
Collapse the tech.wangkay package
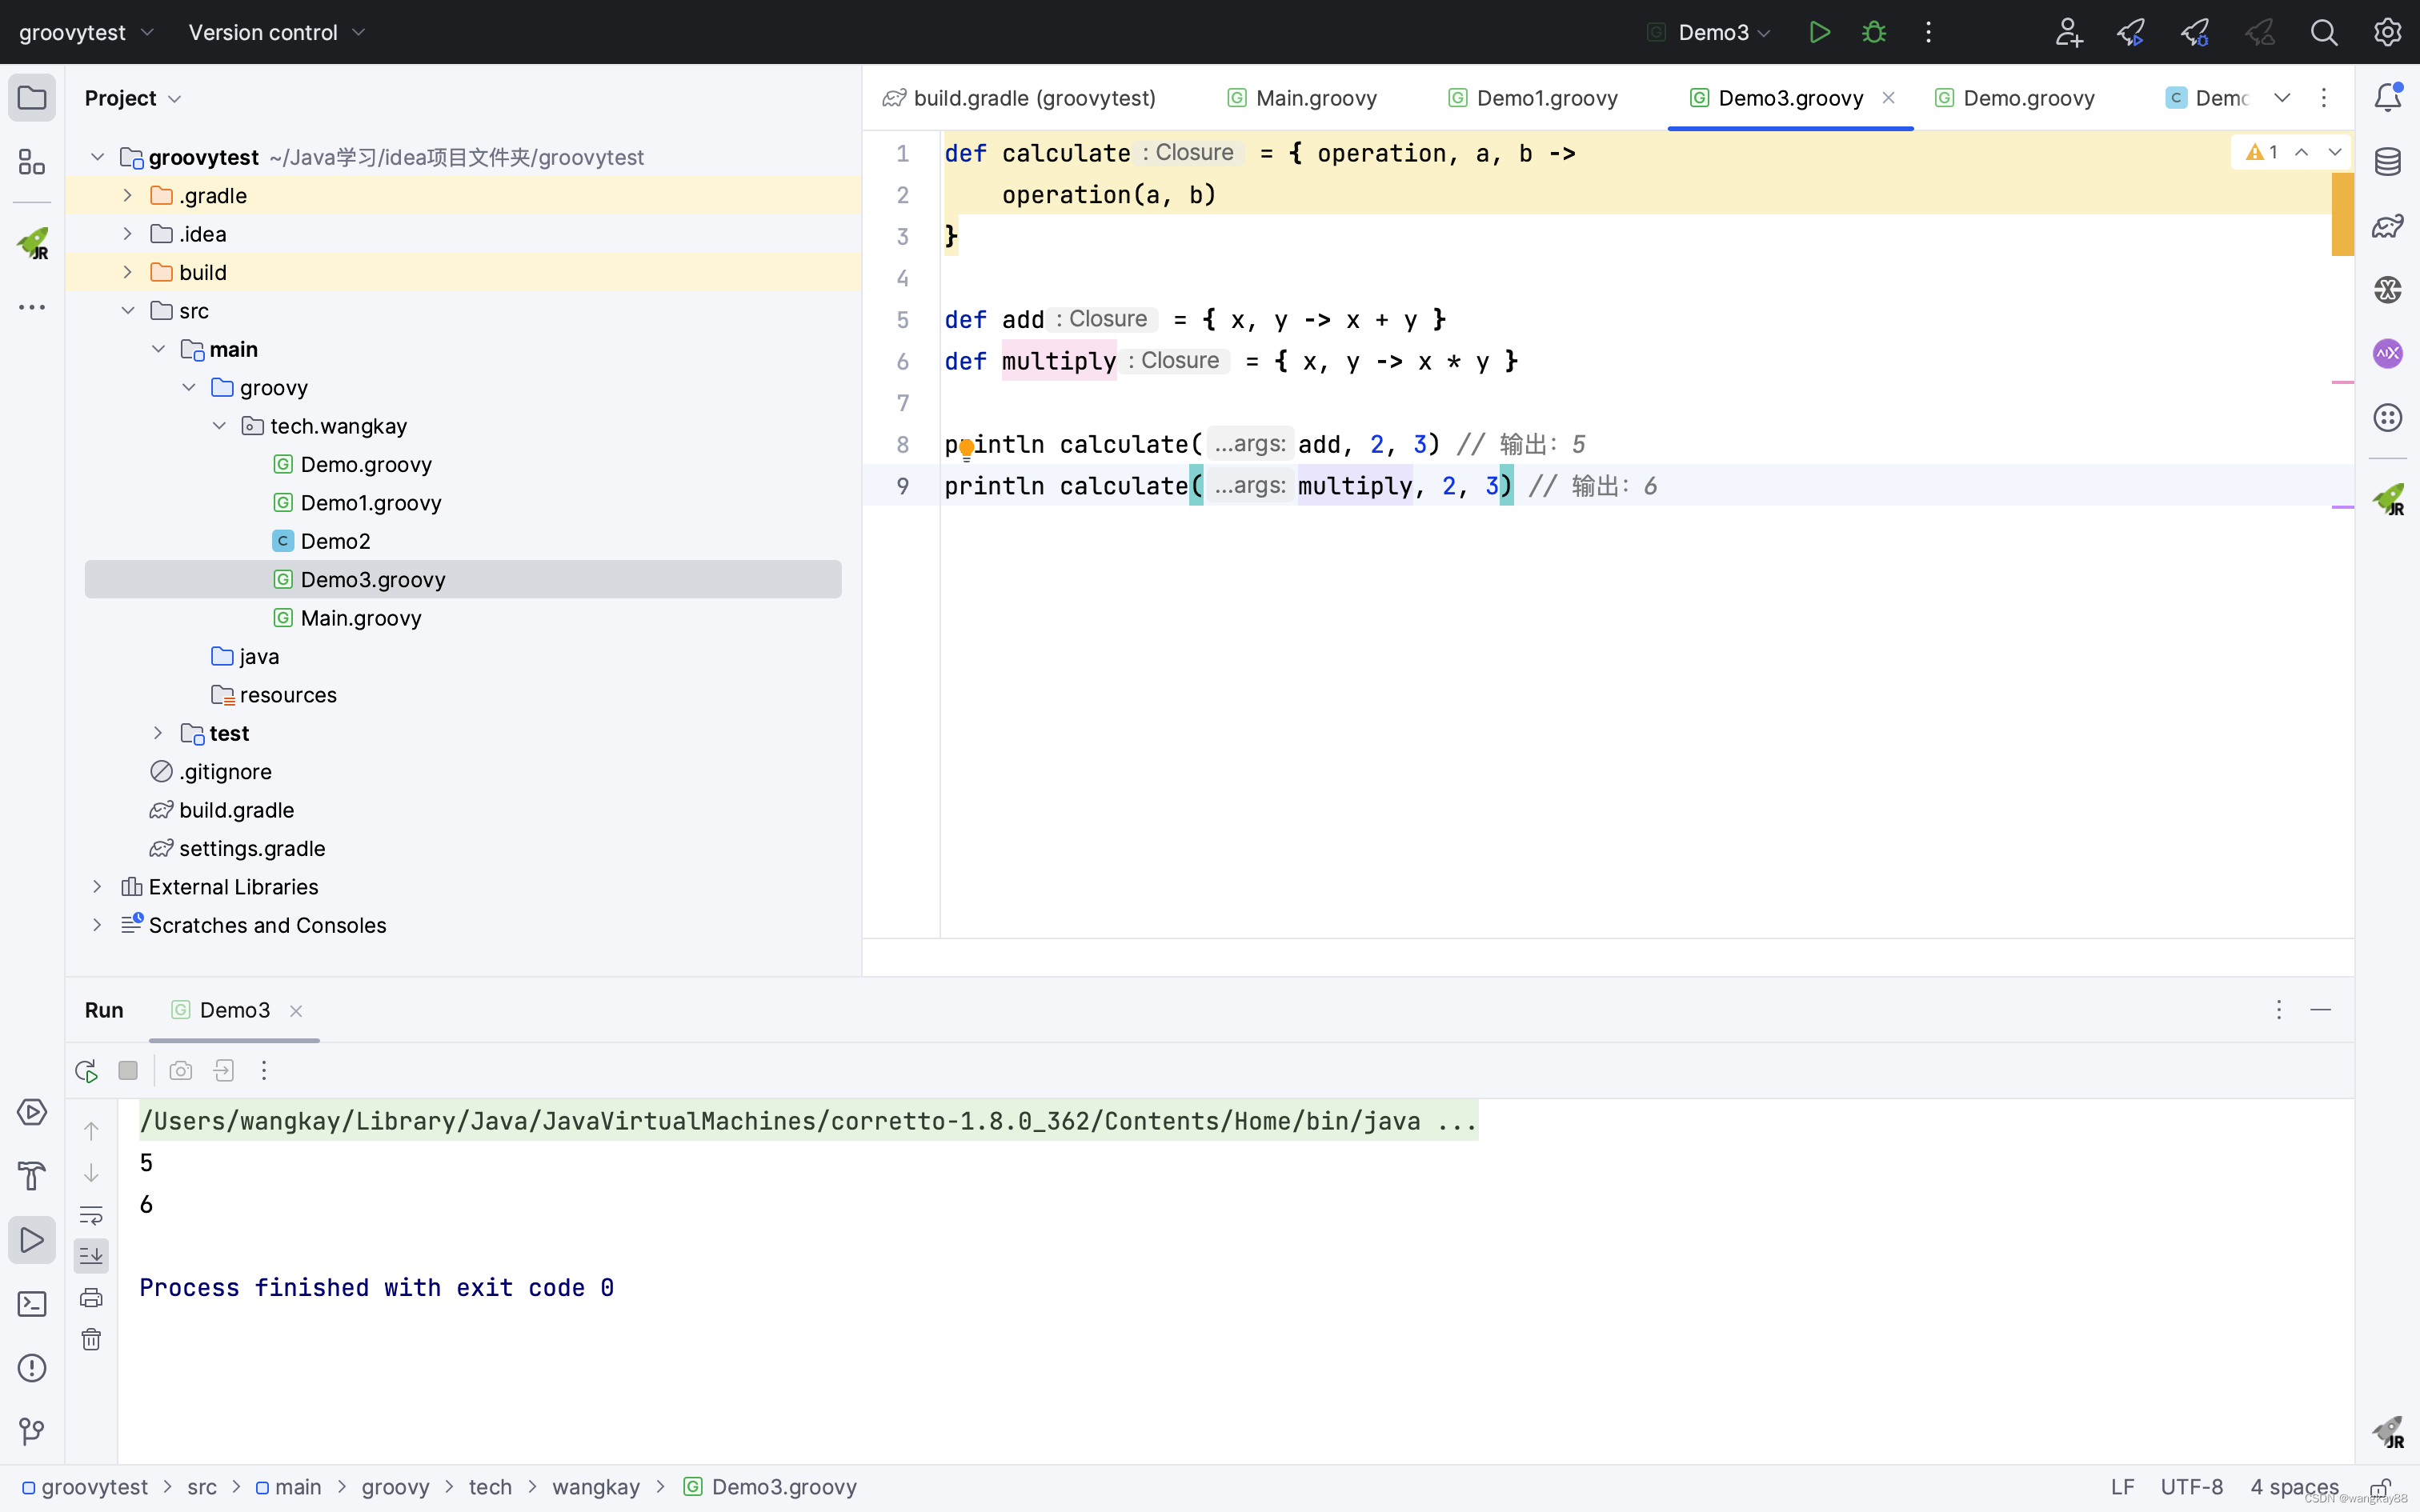tap(219, 426)
